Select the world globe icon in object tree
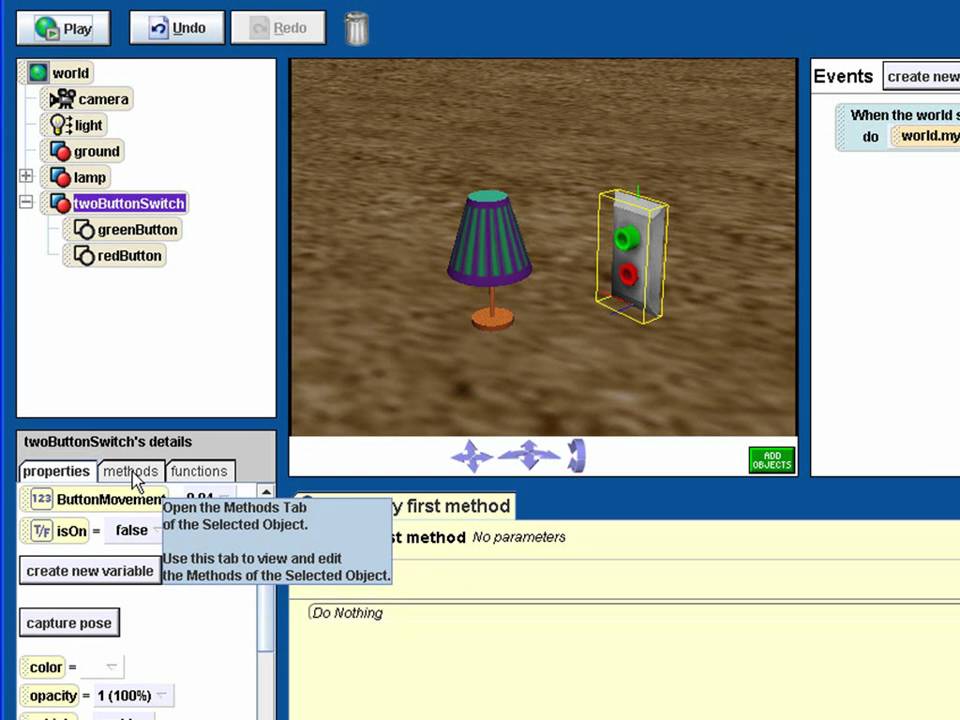Image resolution: width=960 pixels, height=720 pixels. pos(38,73)
